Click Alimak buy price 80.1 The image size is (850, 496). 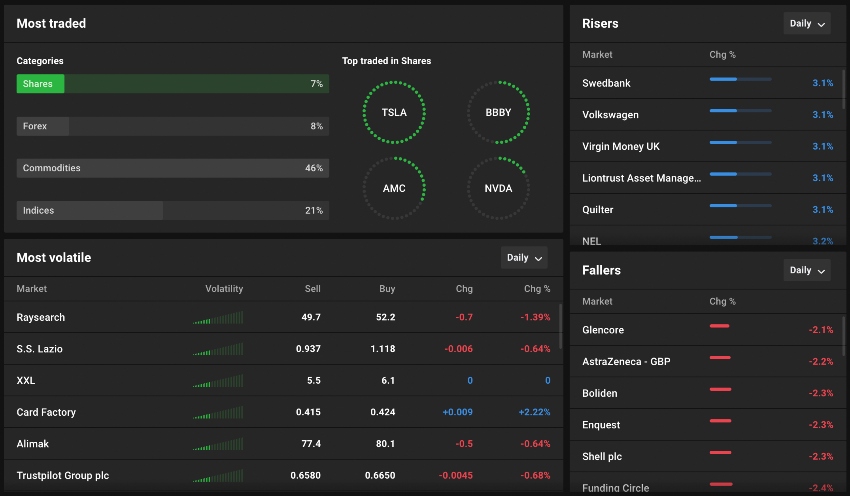click(385, 443)
